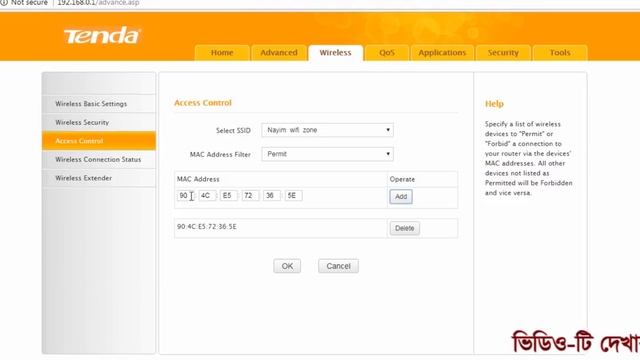Go to the Applications tab
640x360 pixels.
pyautogui.click(x=442, y=53)
